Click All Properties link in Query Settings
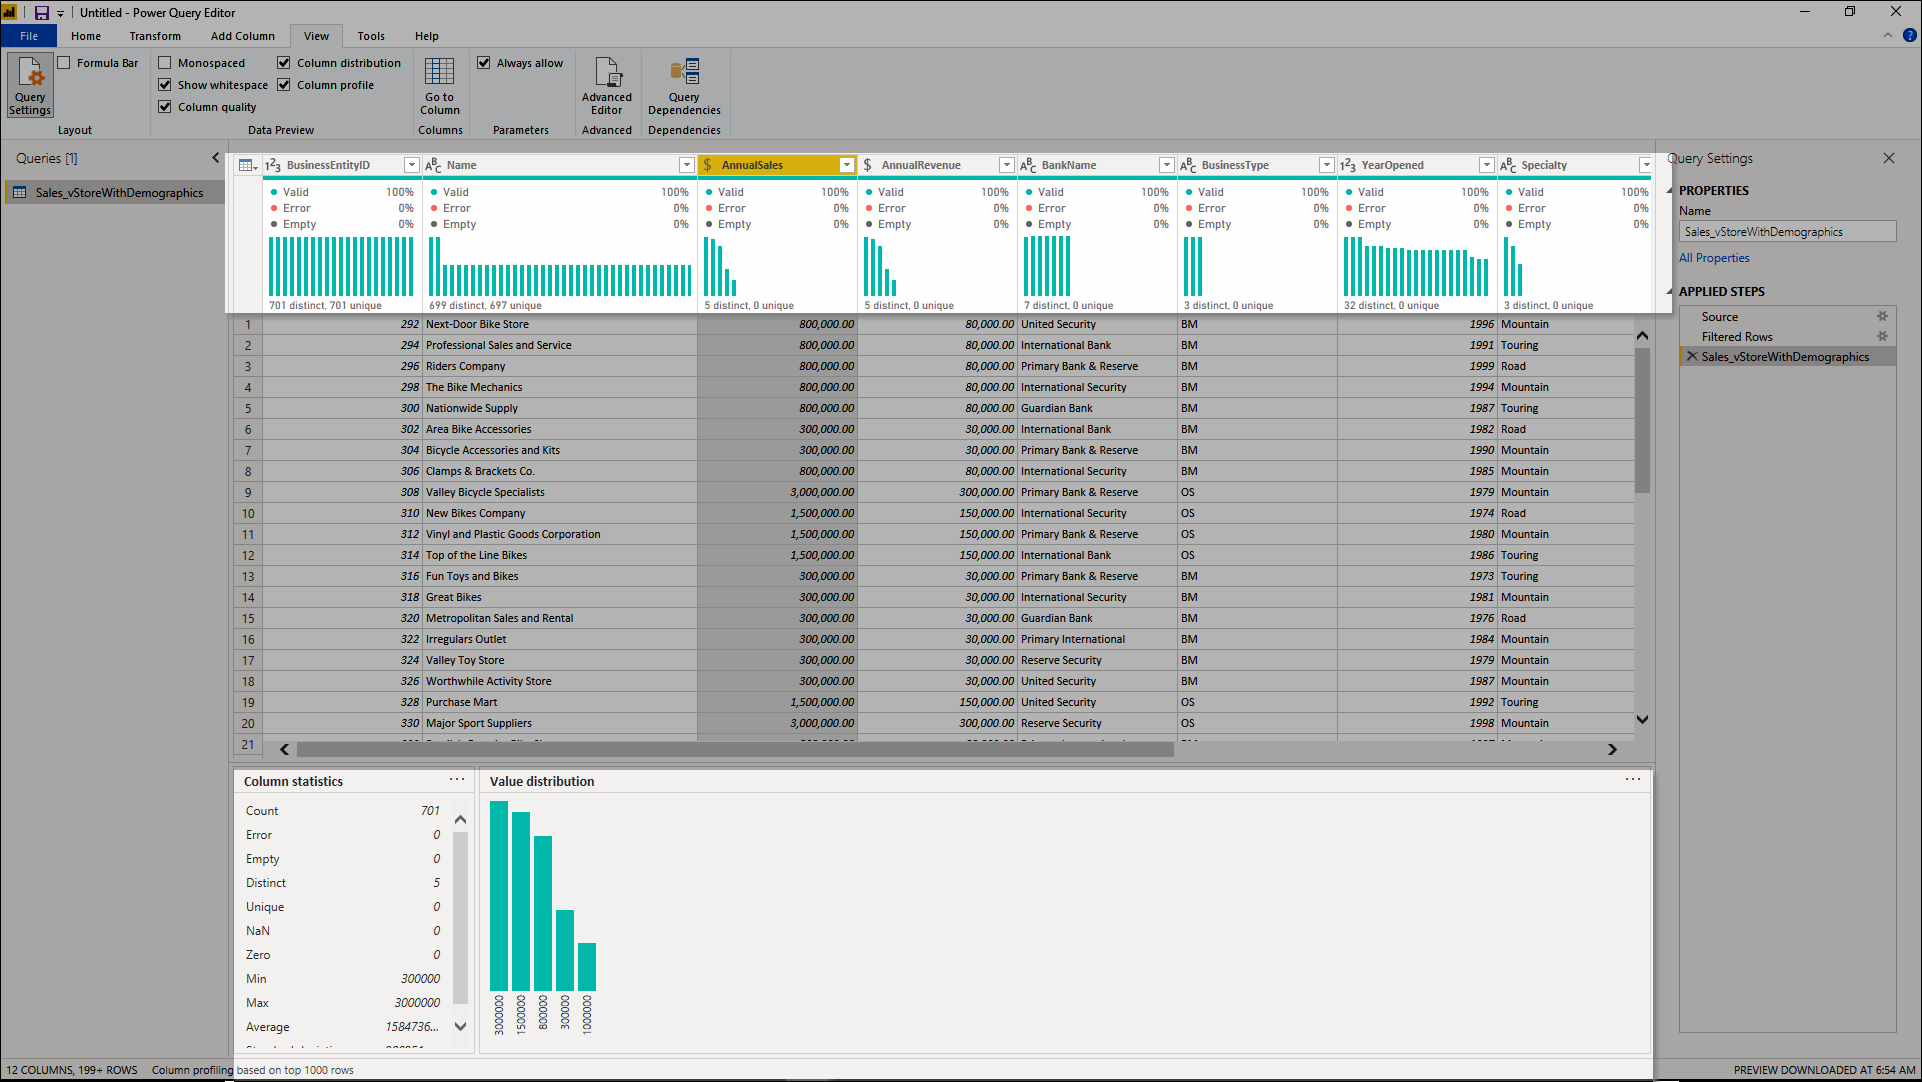The width and height of the screenshot is (1922, 1082). coord(1713,257)
